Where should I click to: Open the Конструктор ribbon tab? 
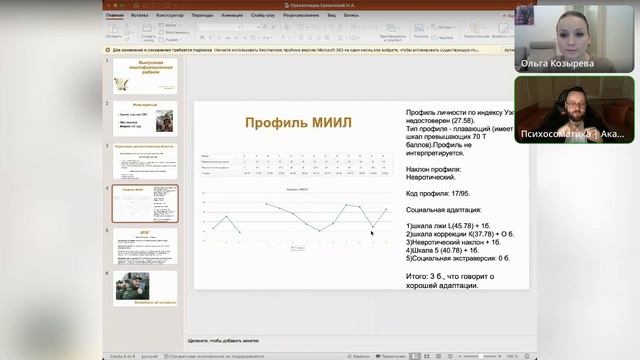pyautogui.click(x=170, y=15)
